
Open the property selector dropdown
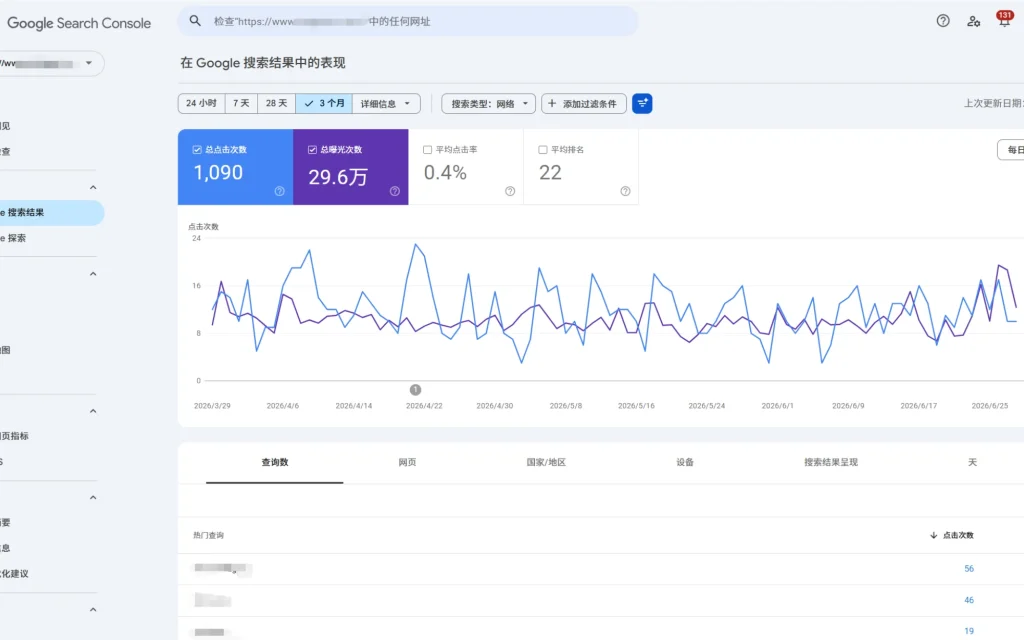click(x=51, y=63)
